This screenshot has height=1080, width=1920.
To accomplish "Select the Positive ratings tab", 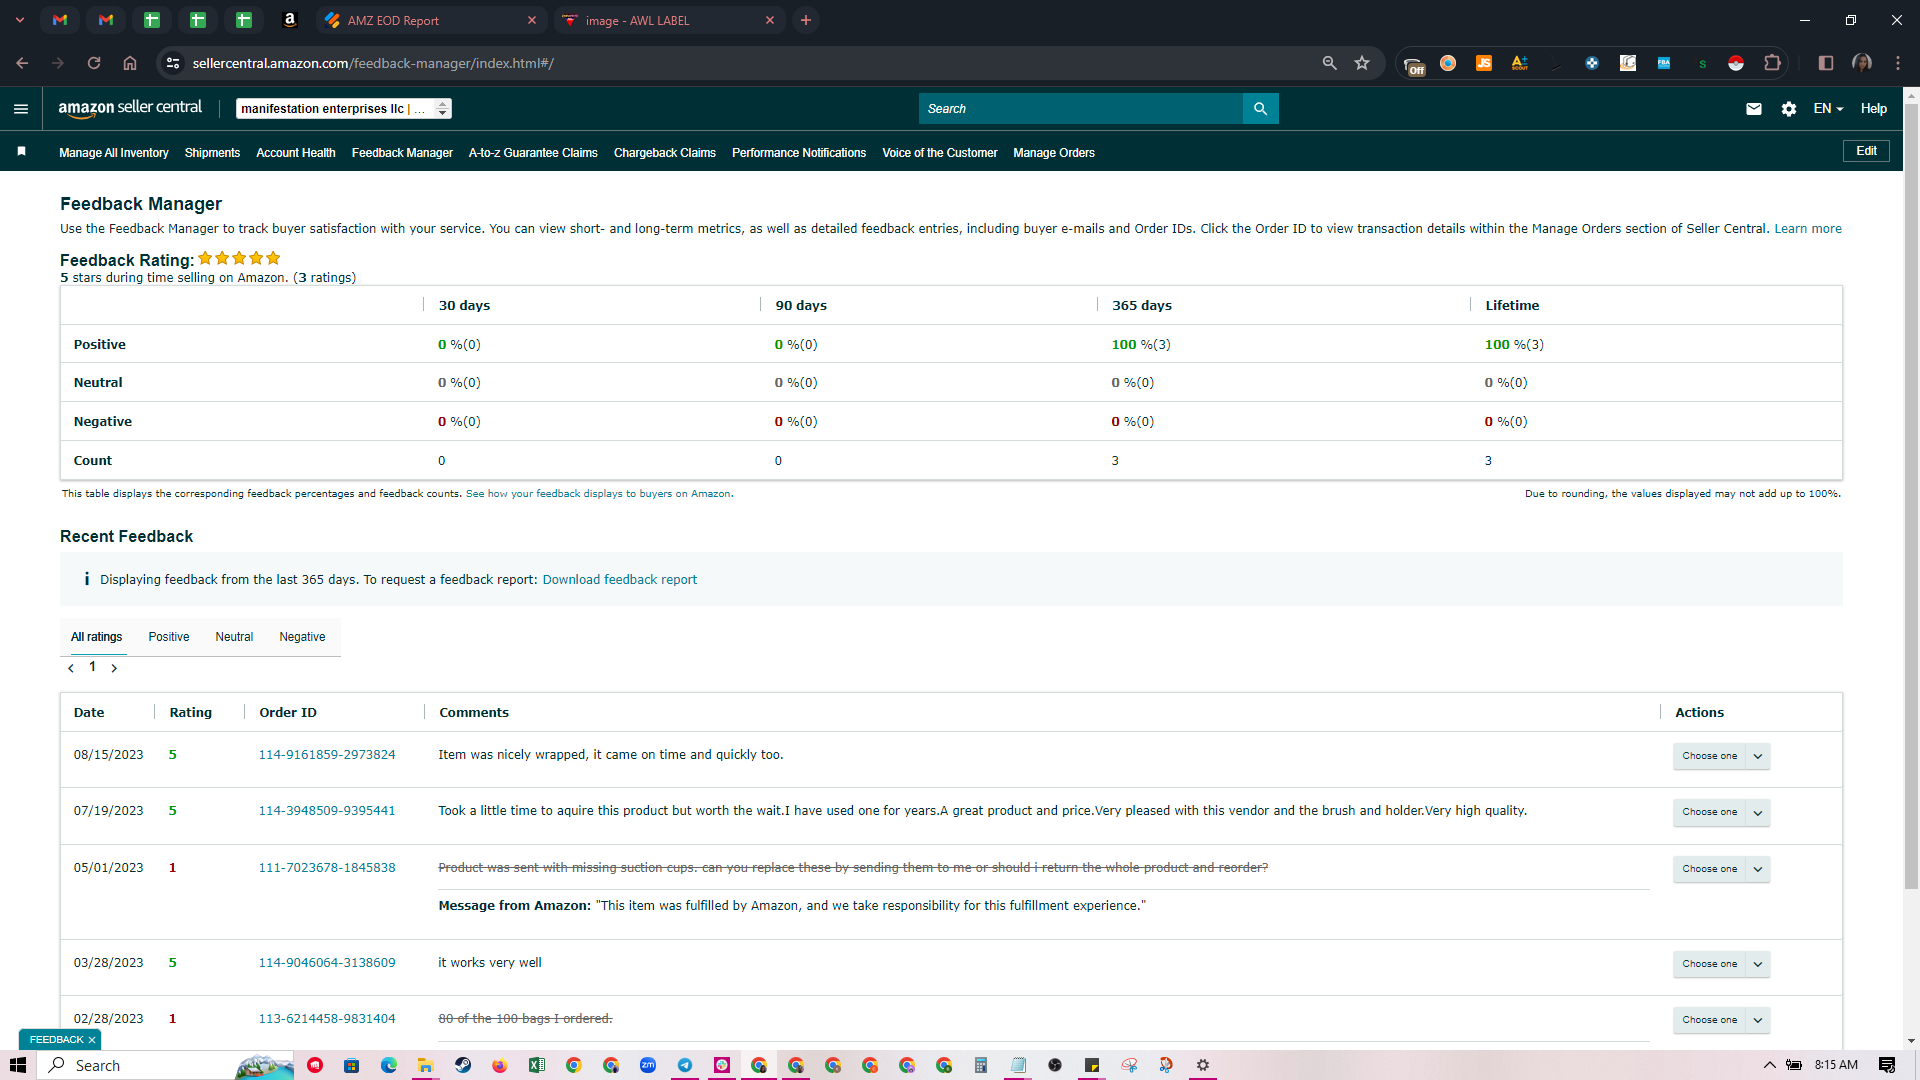I will (x=169, y=637).
